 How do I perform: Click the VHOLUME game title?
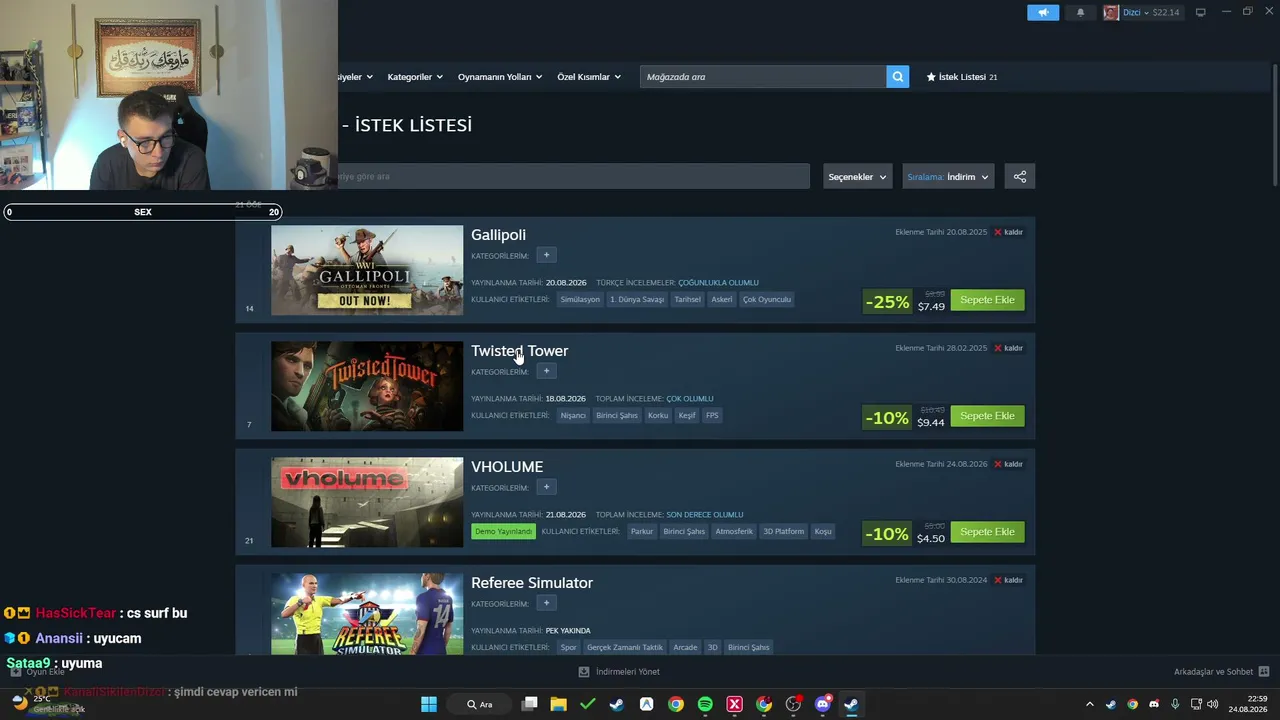click(507, 467)
